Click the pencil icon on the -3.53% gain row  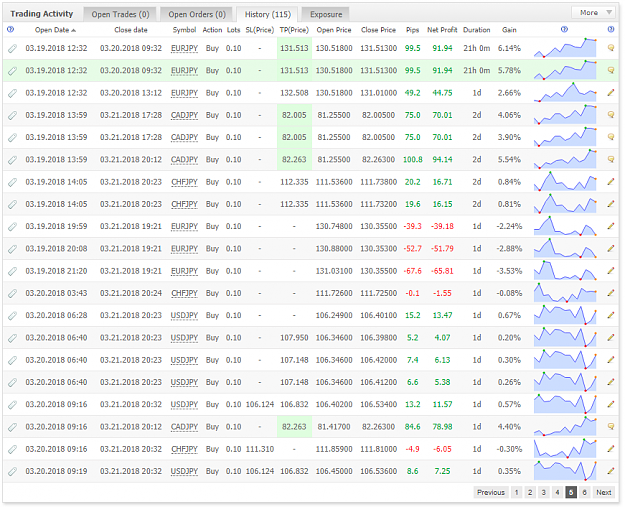click(611, 271)
